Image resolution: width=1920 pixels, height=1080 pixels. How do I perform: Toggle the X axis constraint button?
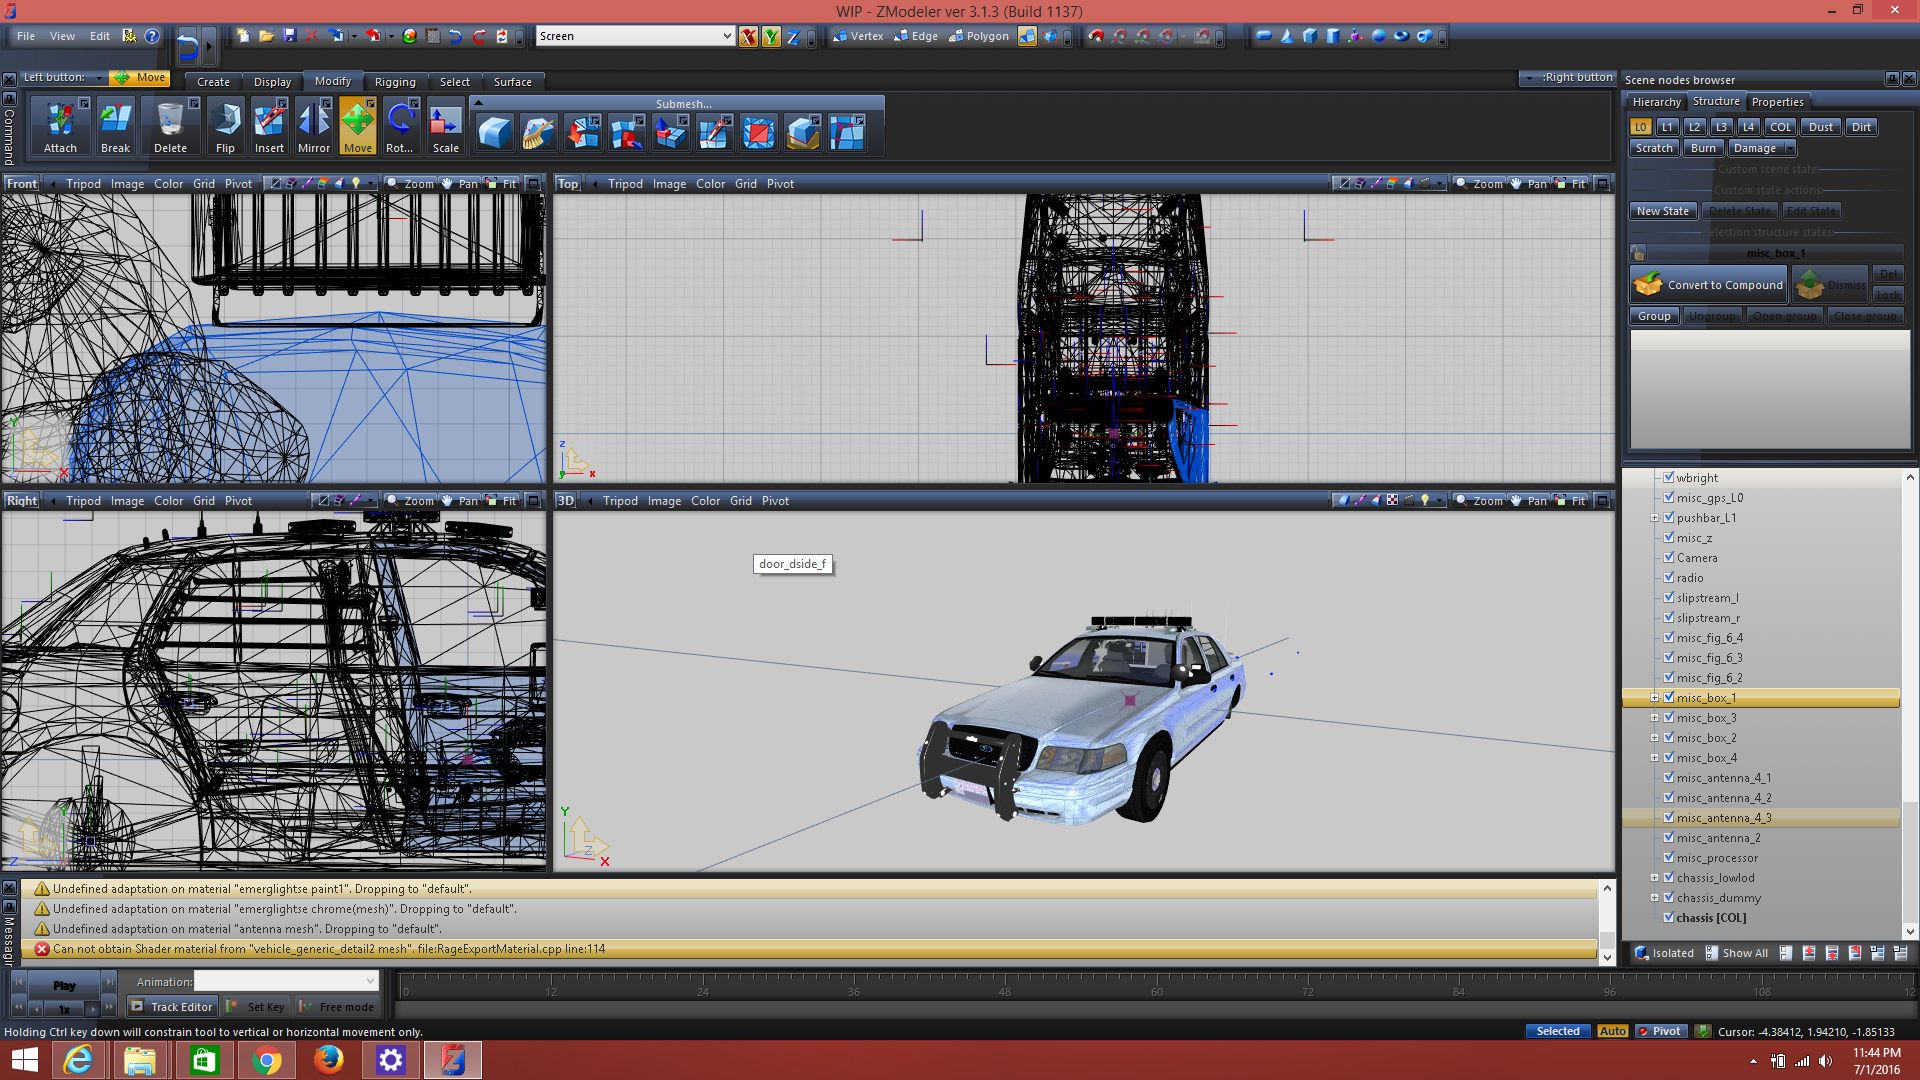click(x=748, y=37)
